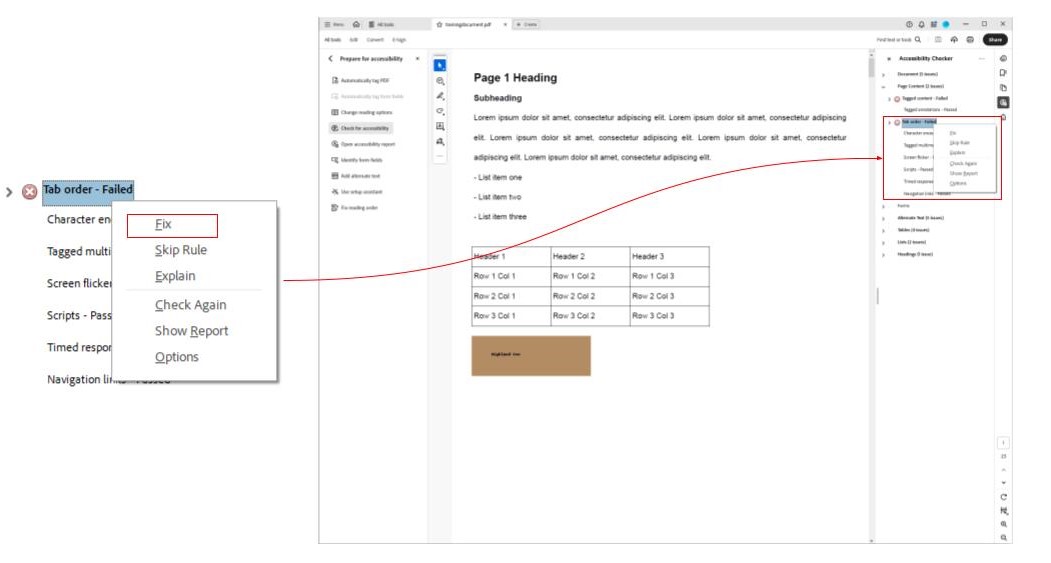Open the pages icon in right rail
1051x563 pixels.
point(1003,88)
